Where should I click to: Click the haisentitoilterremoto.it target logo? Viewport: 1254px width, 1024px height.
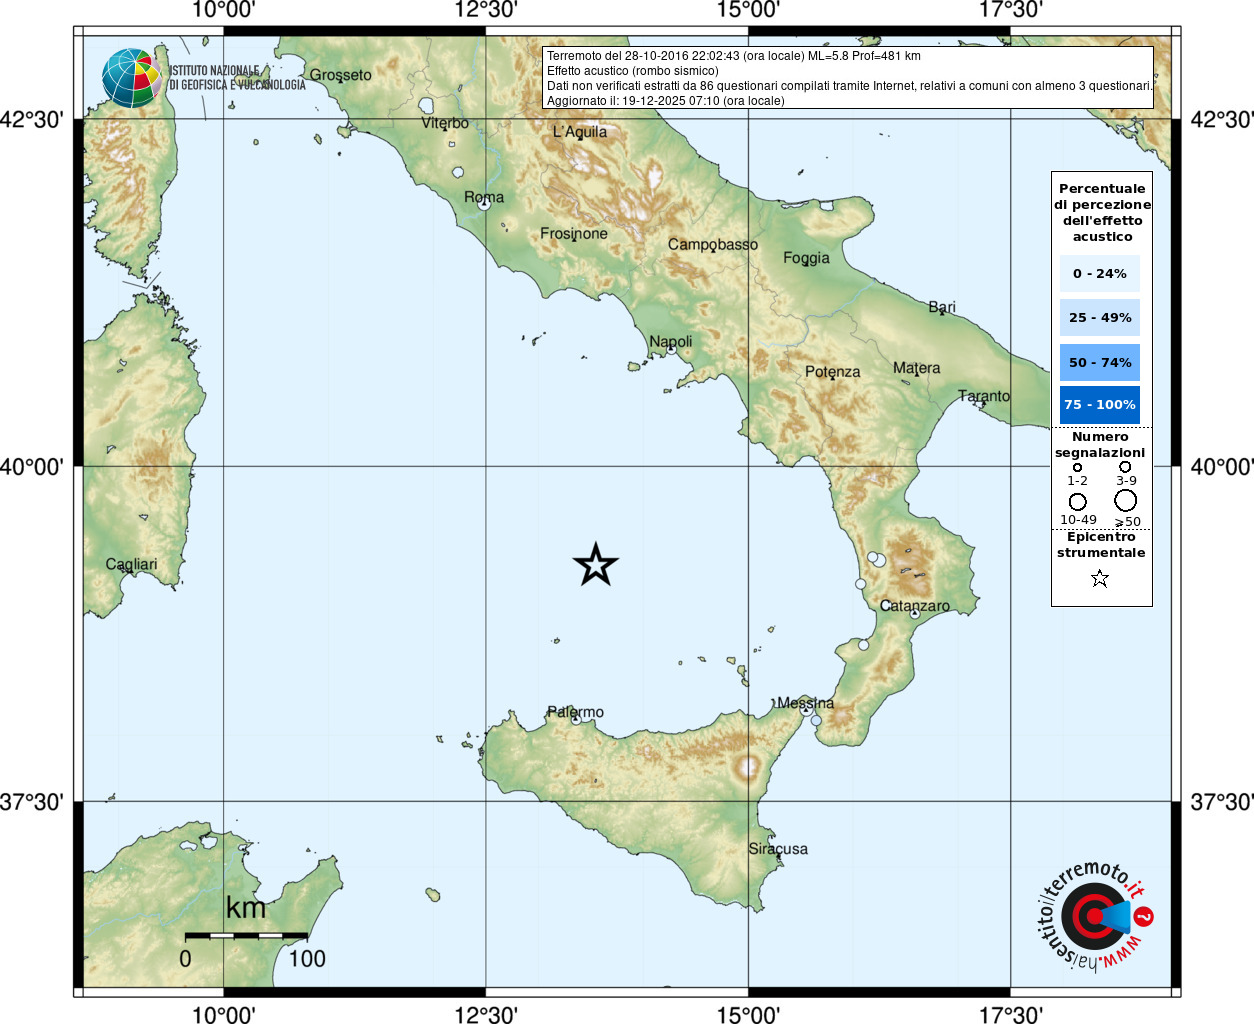point(1093,917)
